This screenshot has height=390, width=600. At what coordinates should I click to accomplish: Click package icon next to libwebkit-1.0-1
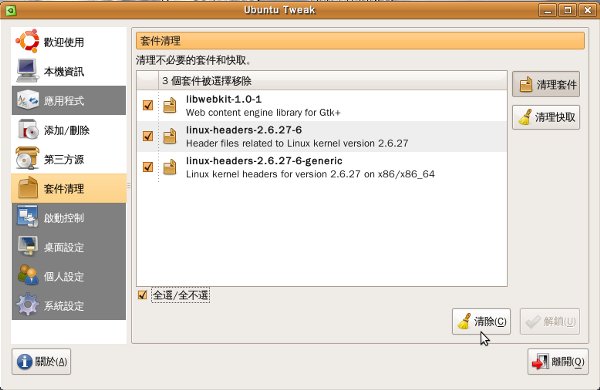(x=170, y=106)
